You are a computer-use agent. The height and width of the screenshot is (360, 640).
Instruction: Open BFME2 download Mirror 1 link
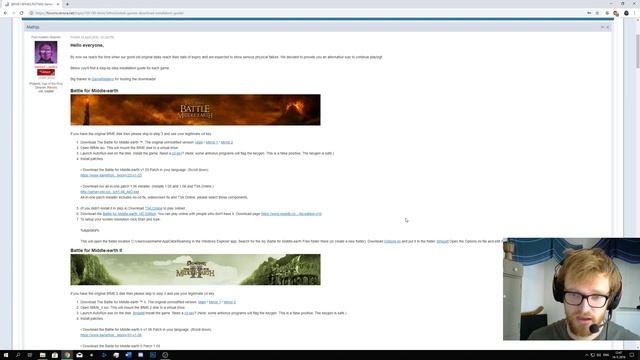[x=215, y=302]
